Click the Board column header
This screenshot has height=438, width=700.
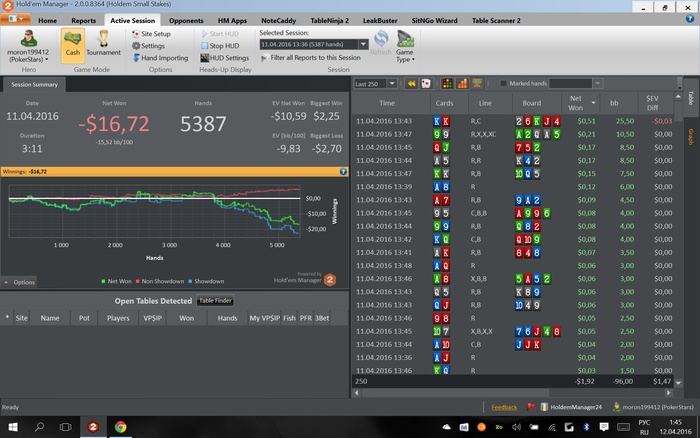coord(532,103)
